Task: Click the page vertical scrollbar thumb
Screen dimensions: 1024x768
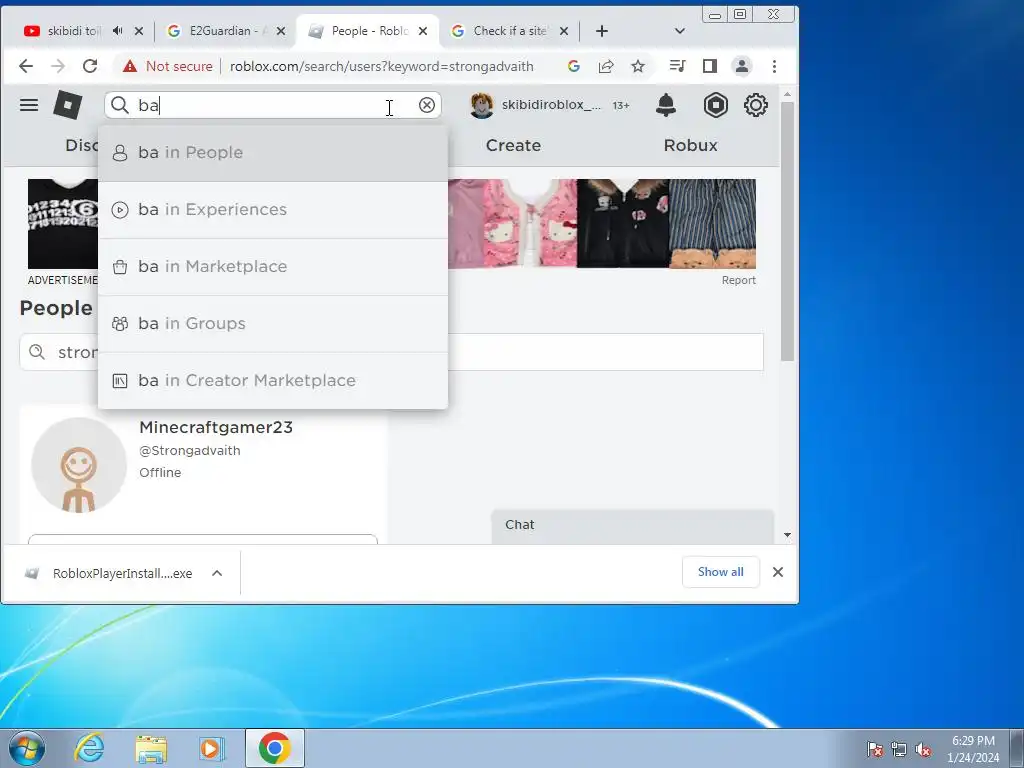Action: click(x=788, y=229)
